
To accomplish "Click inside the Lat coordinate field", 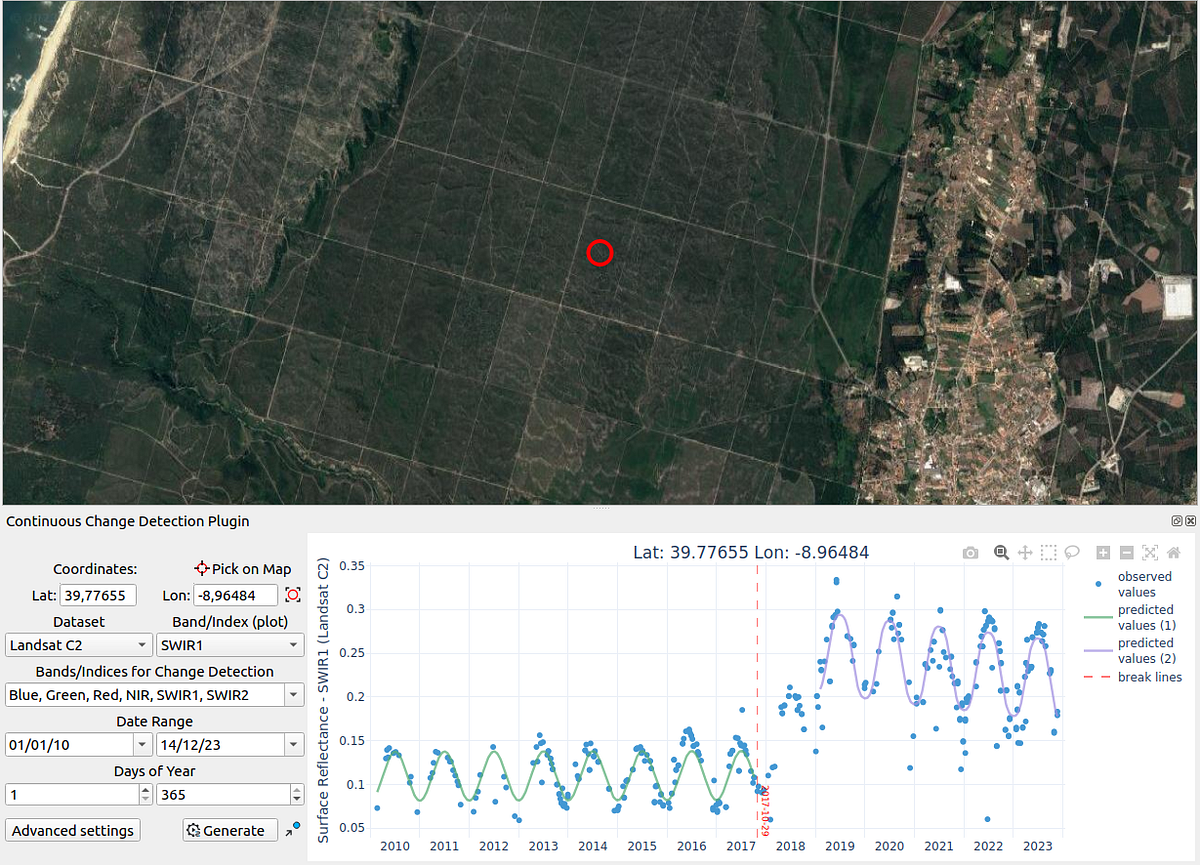I will click(95, 594).
